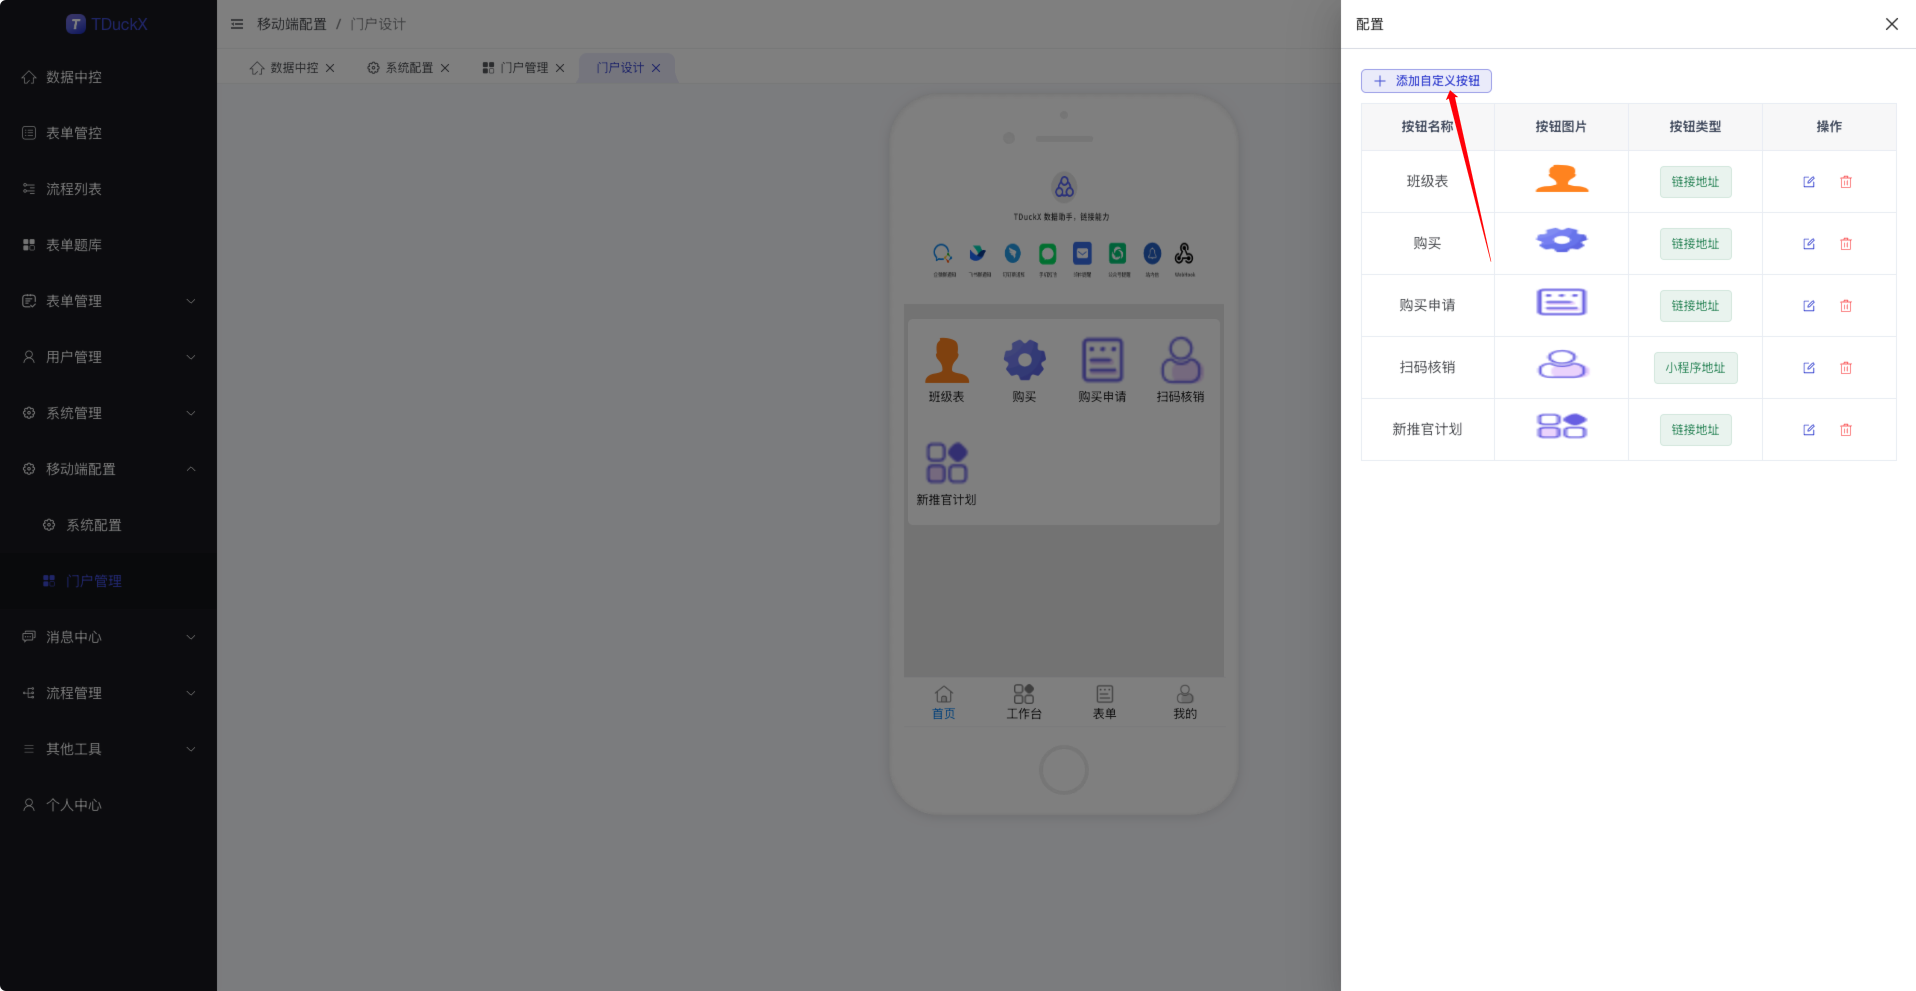Collapse the 移动端配置 sidebar submenu
Viewport: 1916px width, 991px height.
[x=108, y=469]
